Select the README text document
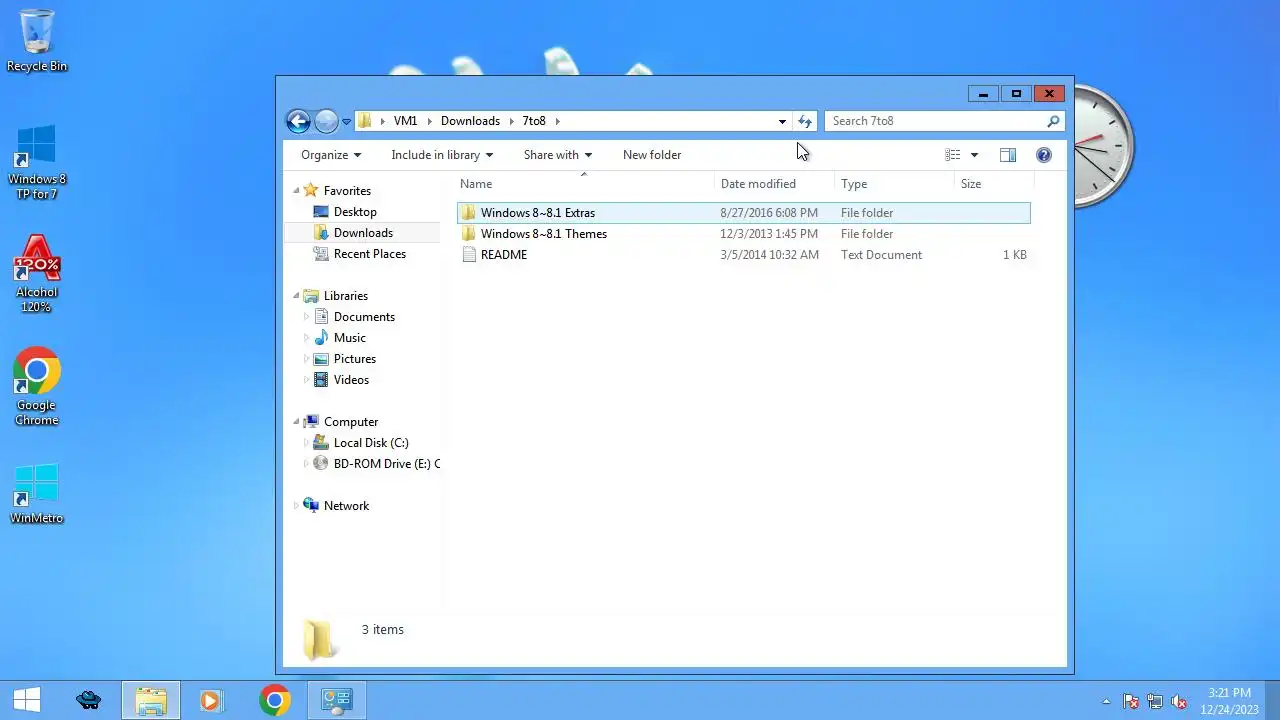This screenshot has height=720, width=1280. click(x=743, y=255)
